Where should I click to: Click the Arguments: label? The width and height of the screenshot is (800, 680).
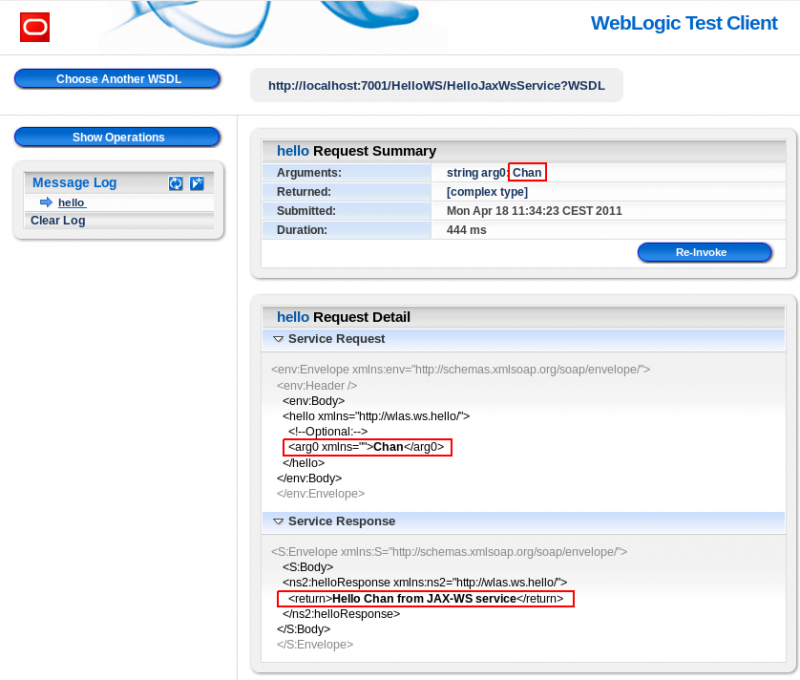(x=309, y=173)
